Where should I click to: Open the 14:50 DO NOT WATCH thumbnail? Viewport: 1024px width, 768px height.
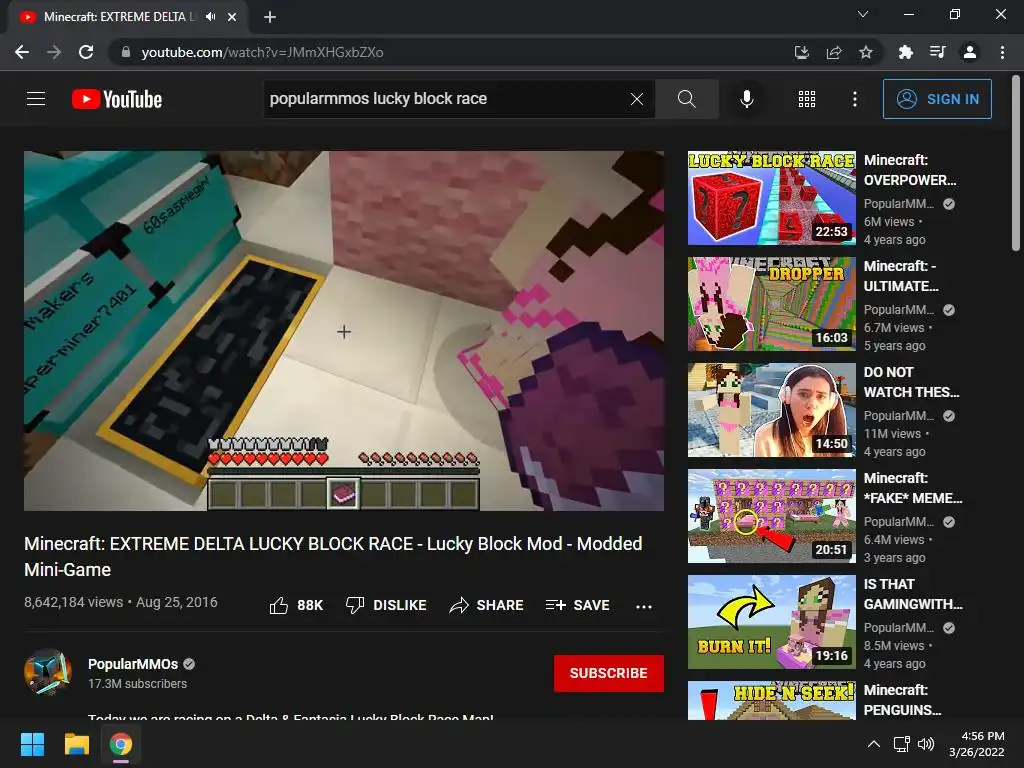tap(771, 409)
